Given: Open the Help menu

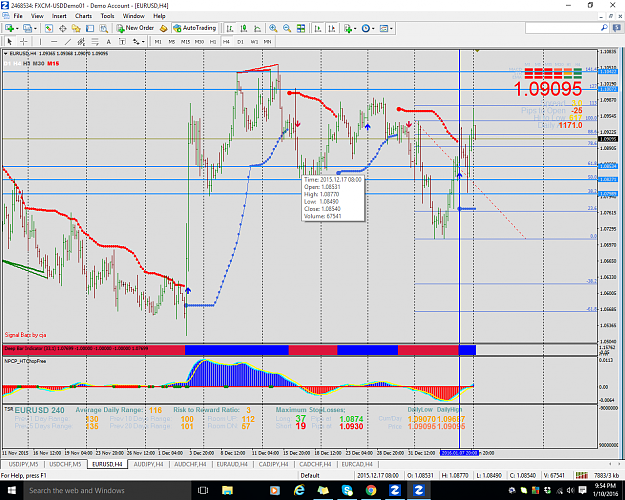Looking at the screenshot, I should click(159, 16).
